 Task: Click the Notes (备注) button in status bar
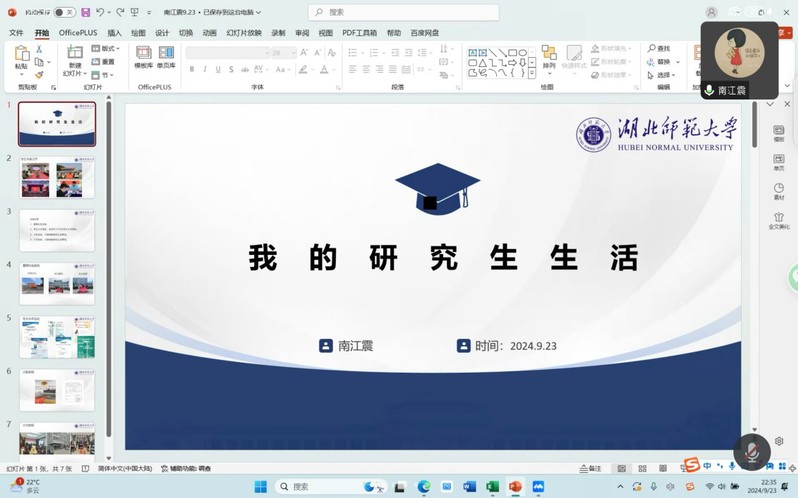pos(591,468)
